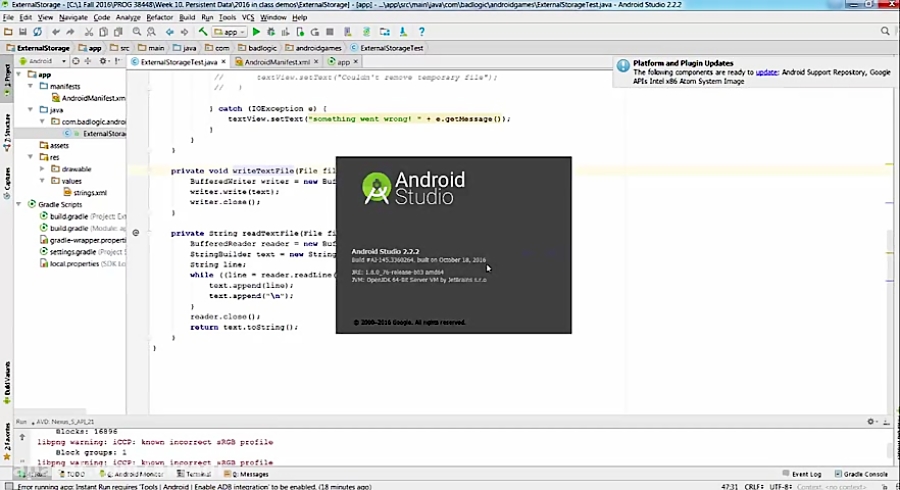
Task: Open the Refactor menu
Action: [x=159, y=17]
